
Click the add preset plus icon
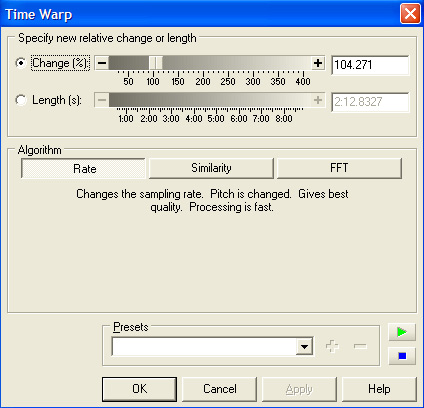coord(332,346)
